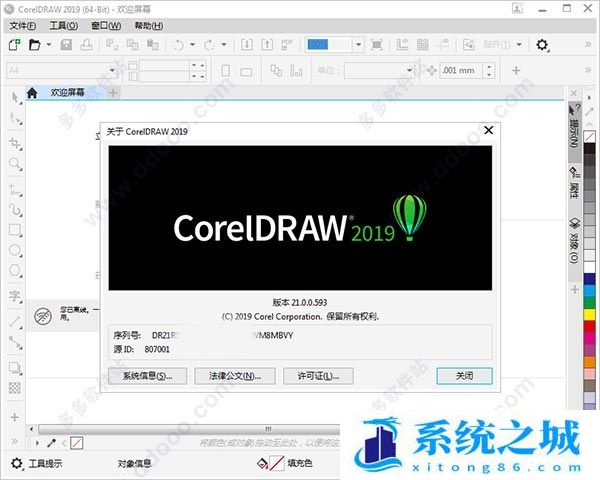Select the Rectangle tool
Viewport: 600px width, 480px height.
pyautogui.click(x=15, y=230)
